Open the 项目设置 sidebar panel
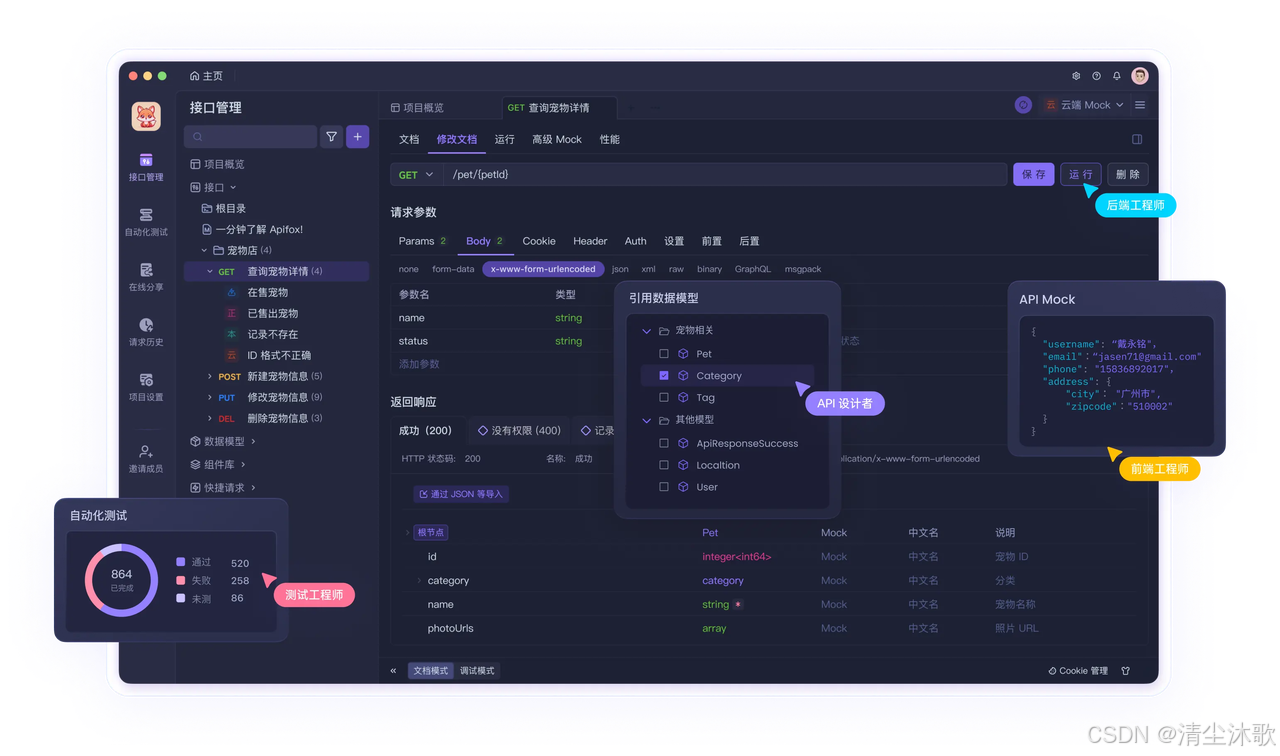Screen dimensions: 1280x756 click(x=146, y=388)
